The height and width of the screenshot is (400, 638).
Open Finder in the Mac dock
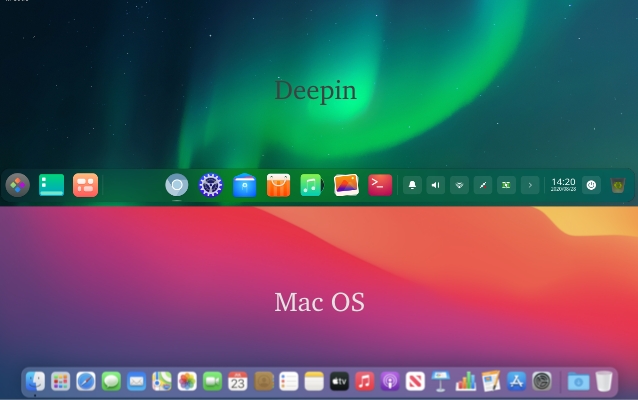[35, 382]
